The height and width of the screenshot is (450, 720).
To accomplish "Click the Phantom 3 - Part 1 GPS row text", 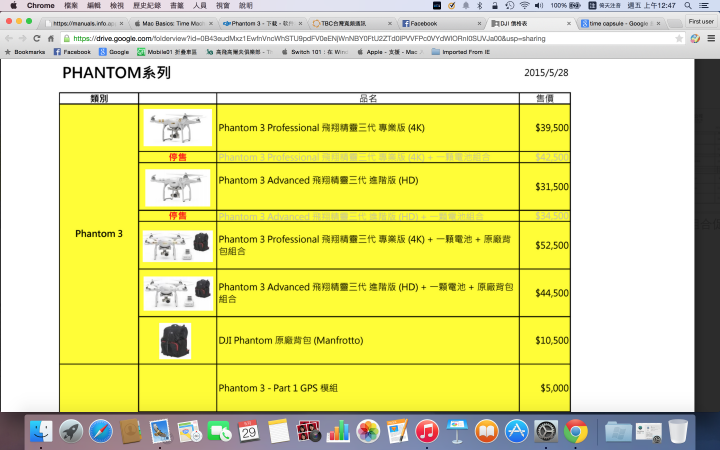I will point(278,388).
